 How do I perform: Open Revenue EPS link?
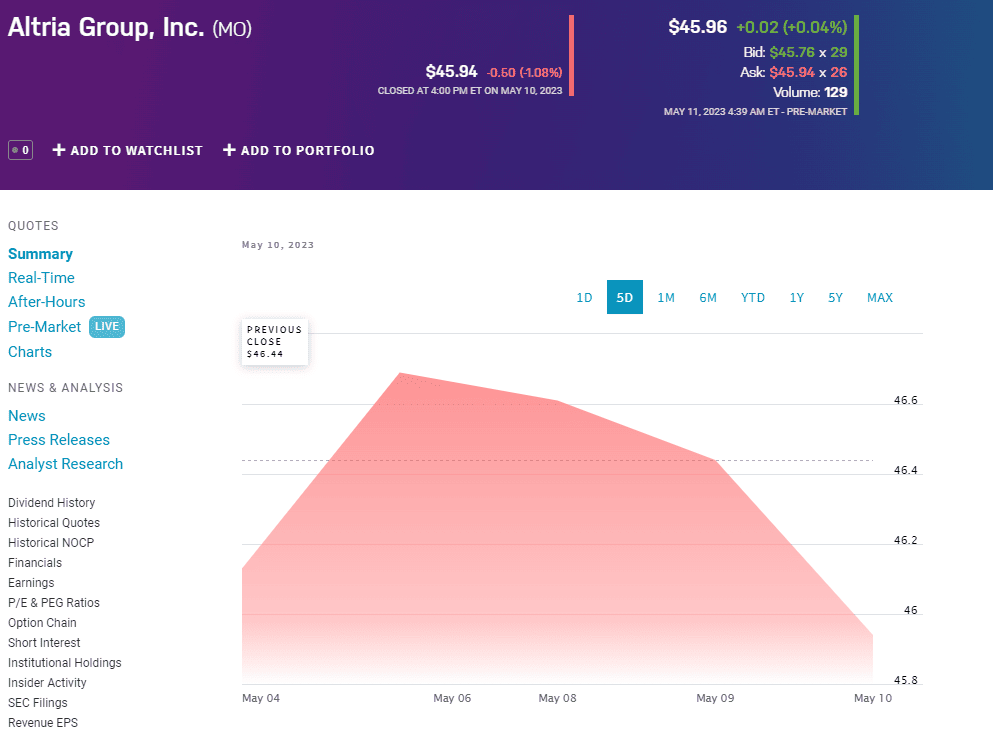(x=42, y=723)
